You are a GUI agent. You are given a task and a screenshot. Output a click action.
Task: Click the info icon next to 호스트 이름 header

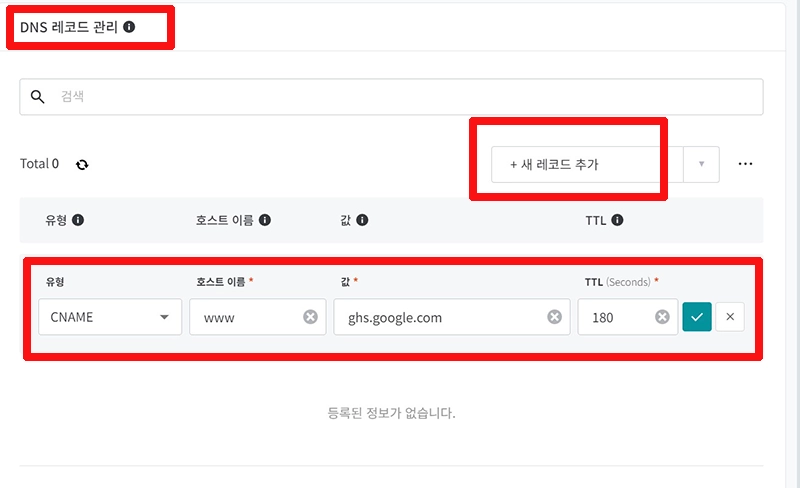tap(265, 220)
